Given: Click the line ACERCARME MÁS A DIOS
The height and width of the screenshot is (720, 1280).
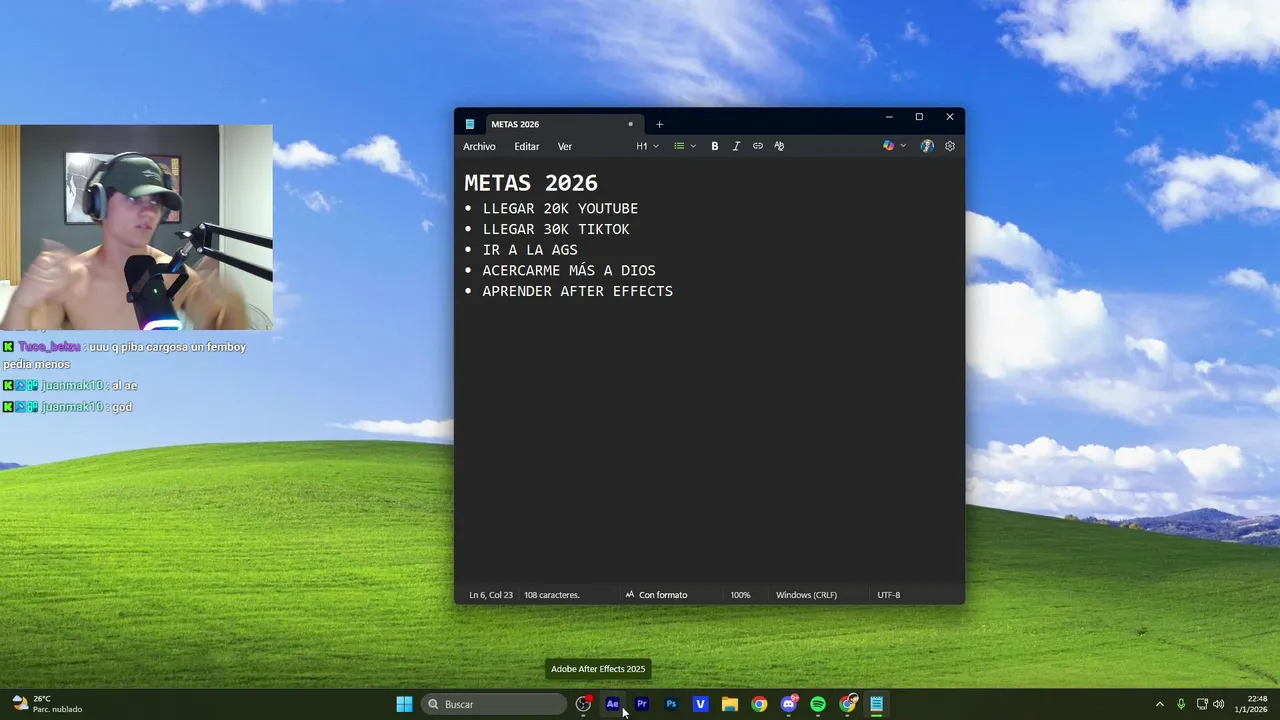Looking at the screenshot, I should click(569, 271).
